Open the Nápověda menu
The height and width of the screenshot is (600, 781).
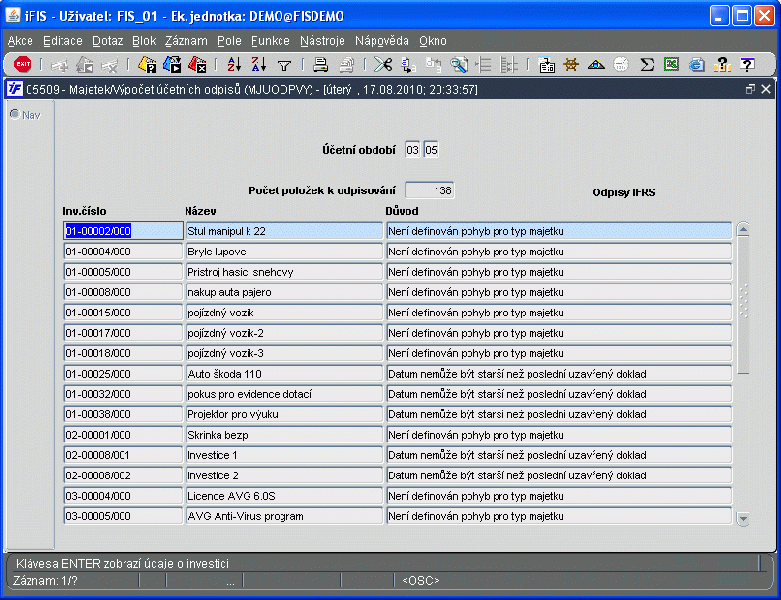pyautogui.click(x=382, y=41)
